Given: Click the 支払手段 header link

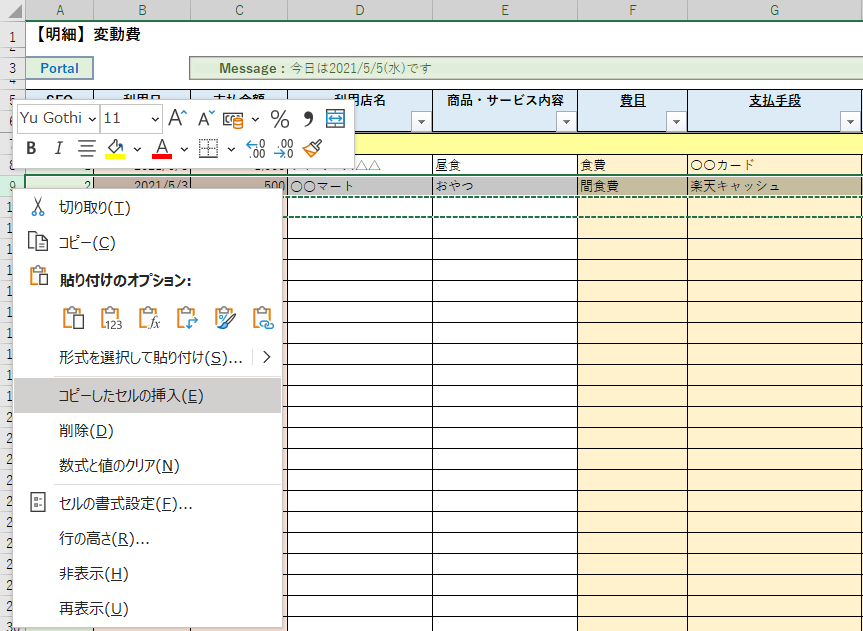Looking at the screenshot, I should pos(775,101).
